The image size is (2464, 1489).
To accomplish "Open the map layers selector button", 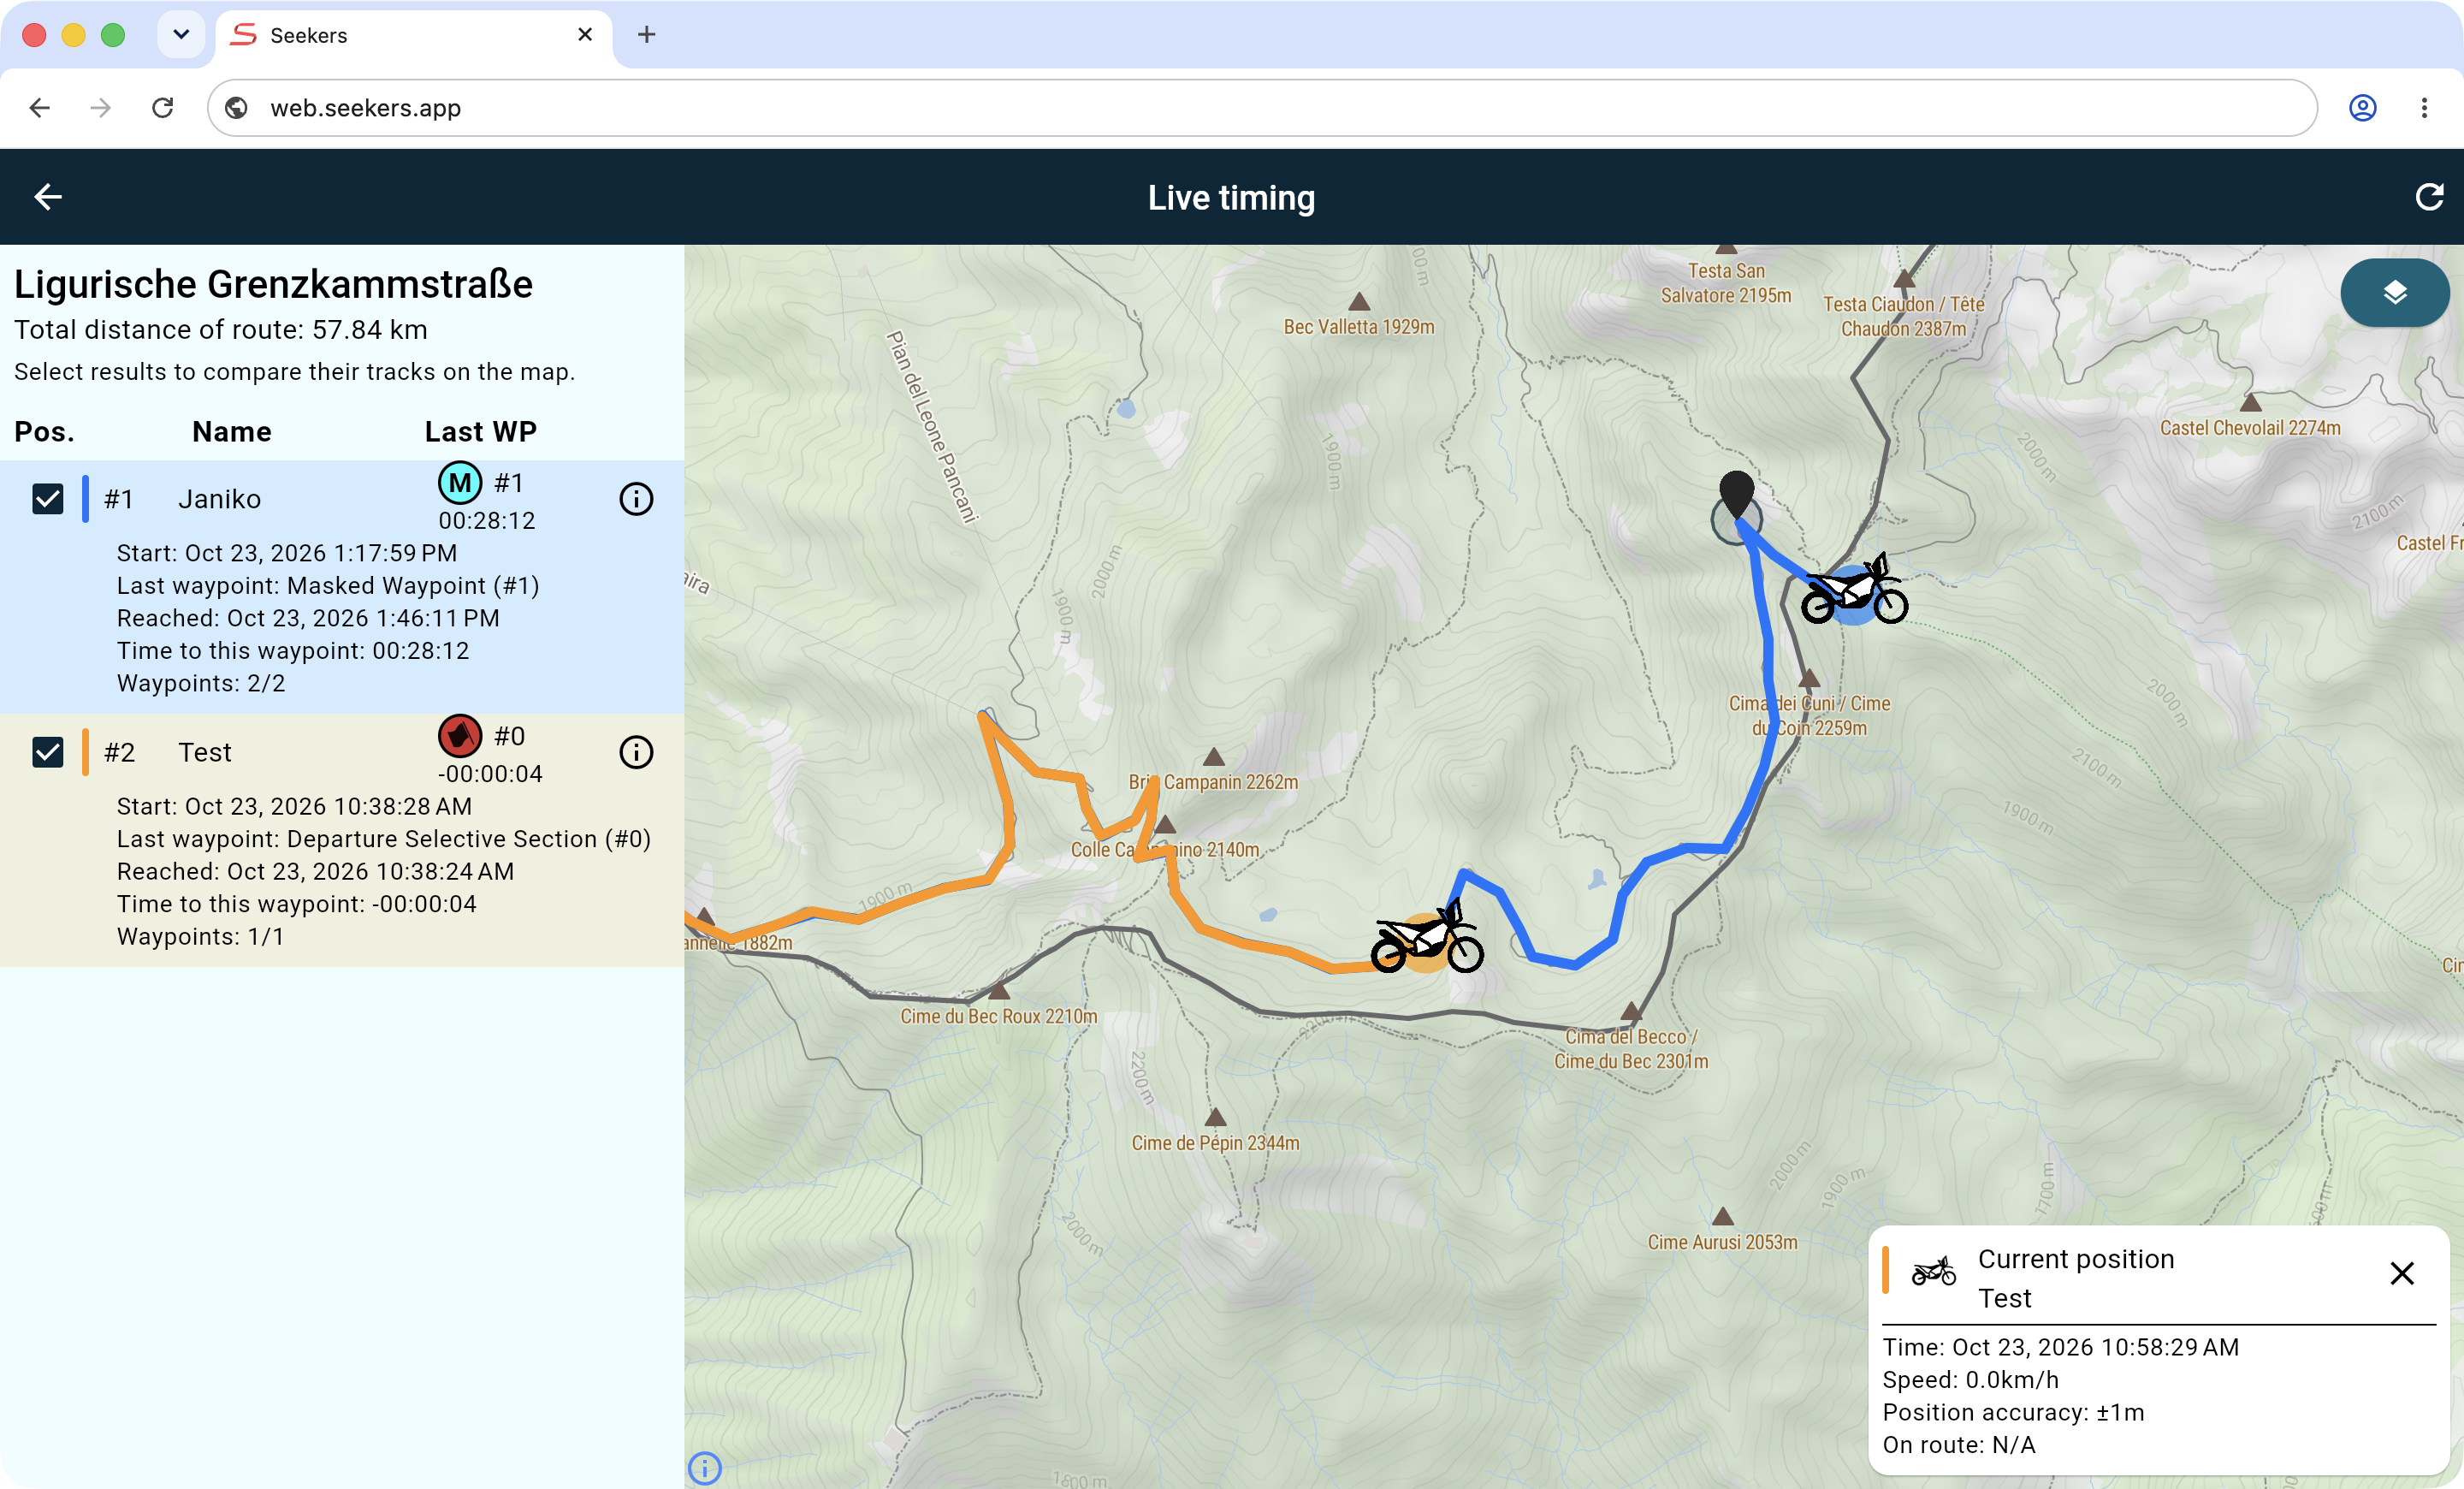I will coord(2394,293).
